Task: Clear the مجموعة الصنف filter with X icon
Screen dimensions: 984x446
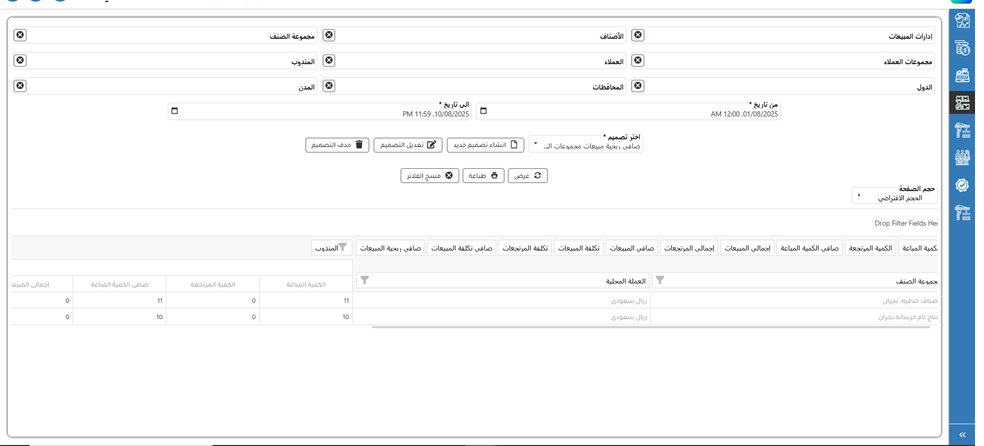Action: pos(20,36)
